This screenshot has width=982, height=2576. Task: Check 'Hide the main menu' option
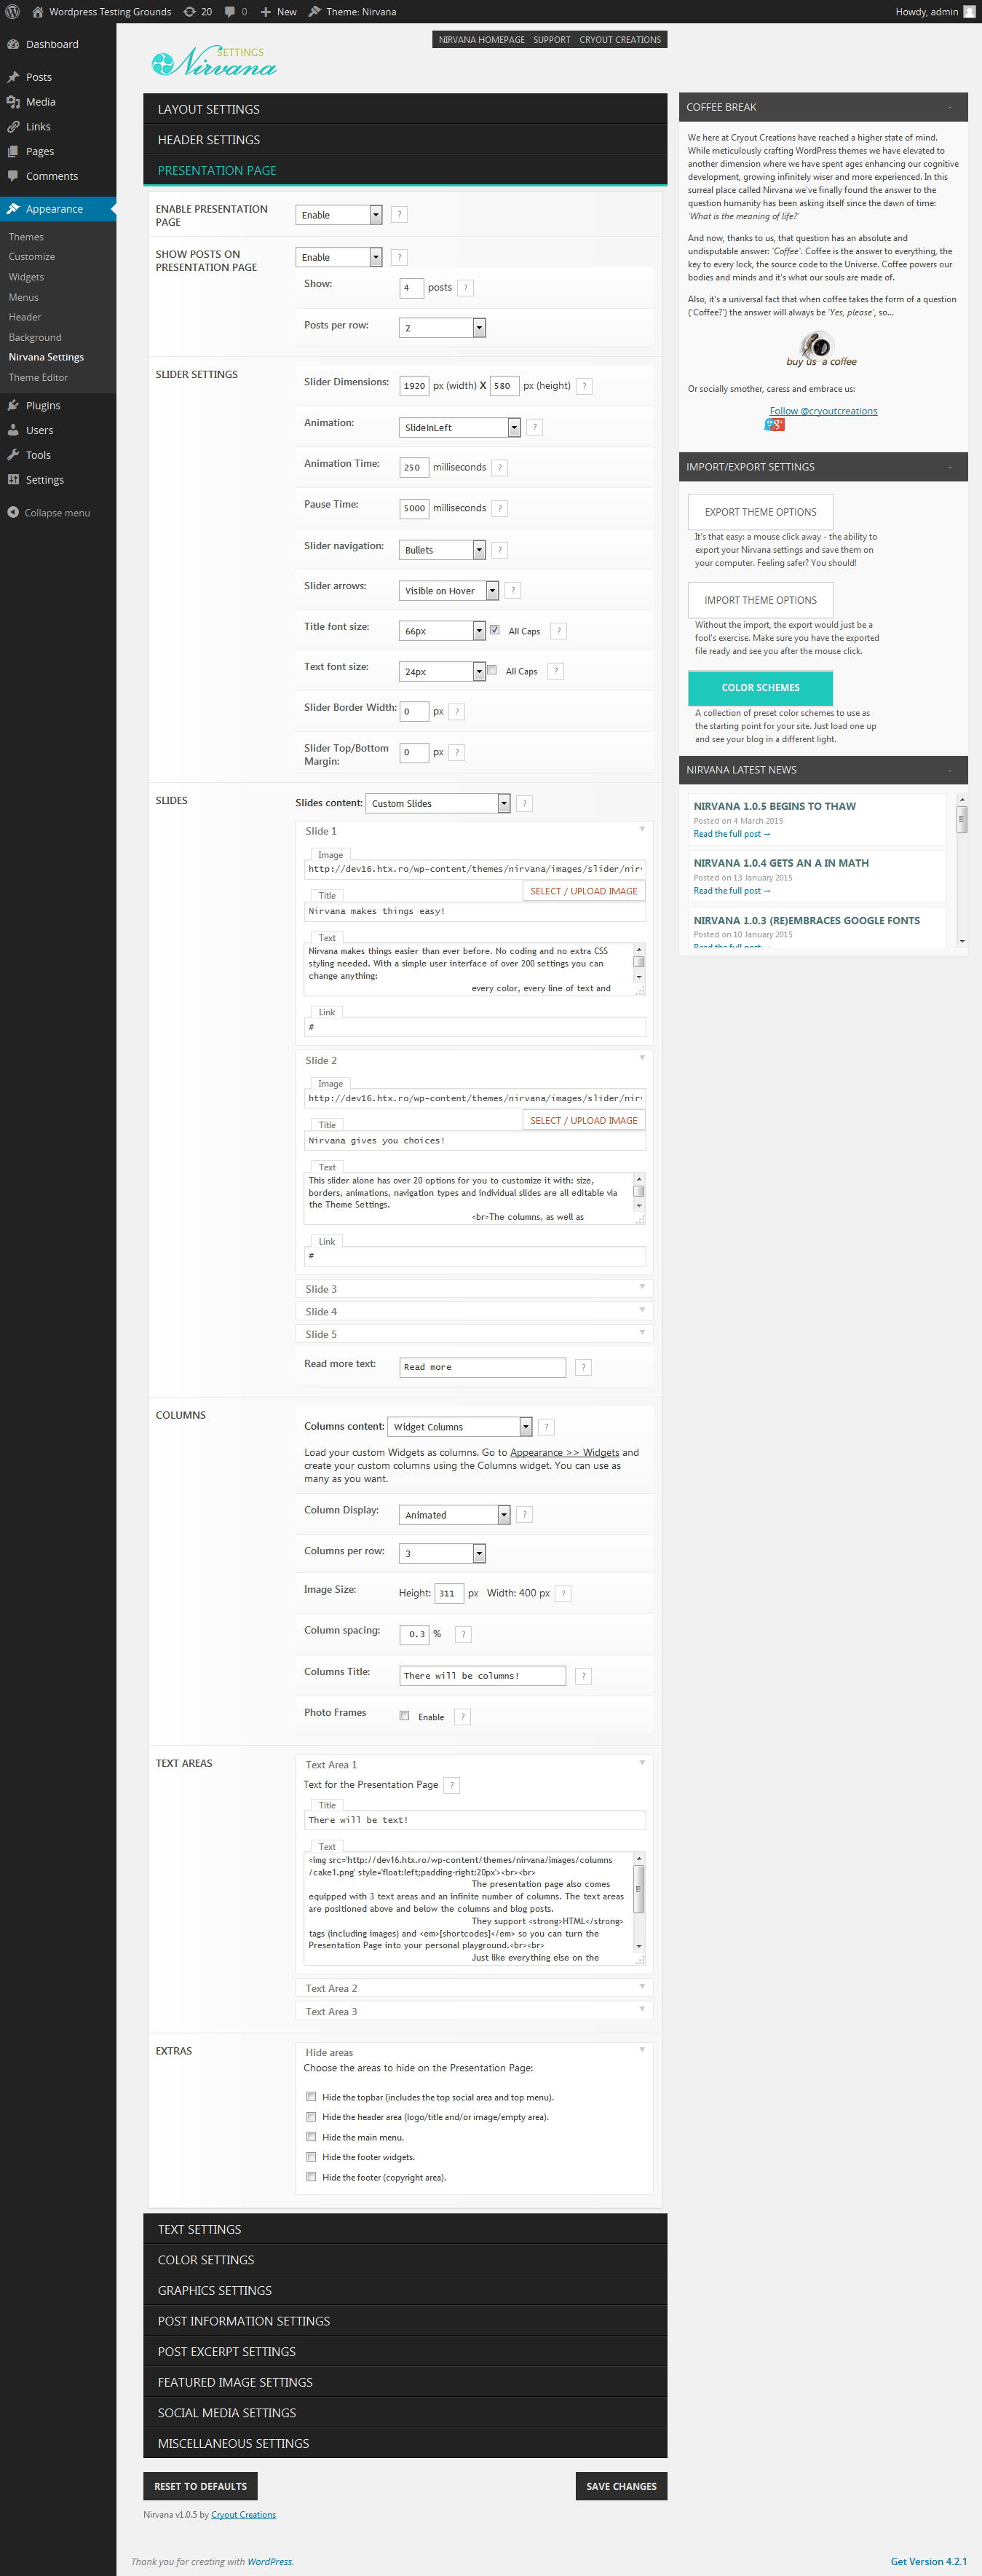point(311,2136)
